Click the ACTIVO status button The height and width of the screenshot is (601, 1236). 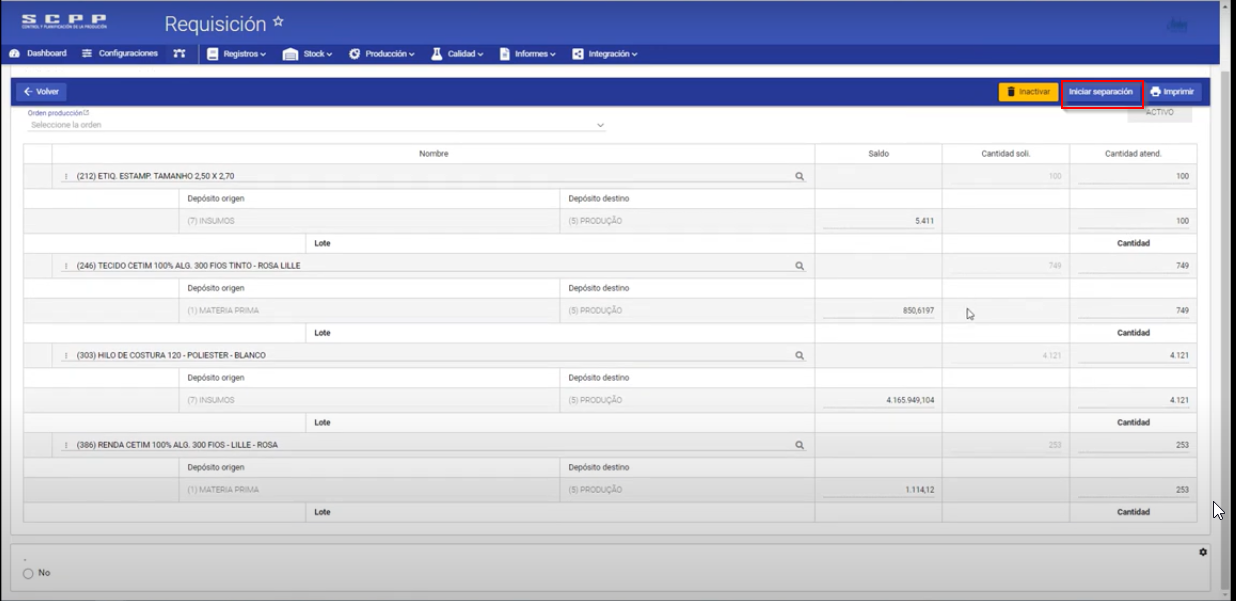[1159, 112]
